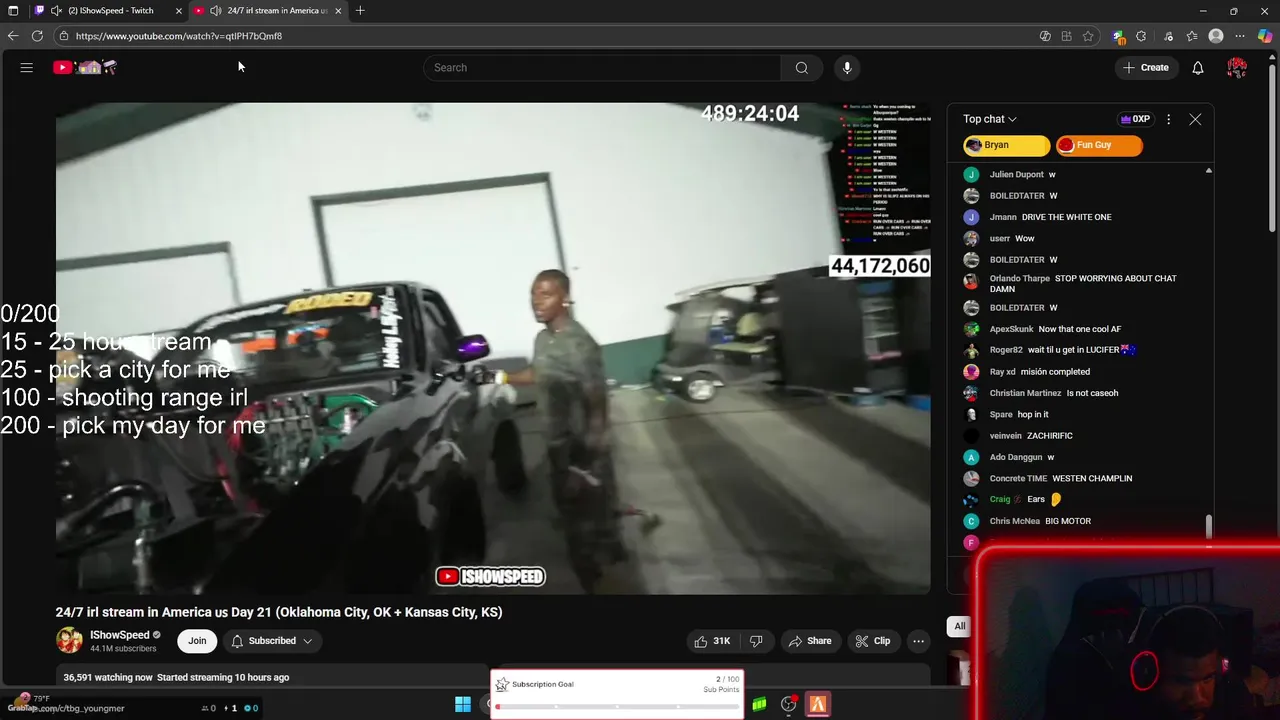Open the Bryan pinned chat chip
The height and width of the screenshot is (720, 1280).
(x=1006, y=145)
